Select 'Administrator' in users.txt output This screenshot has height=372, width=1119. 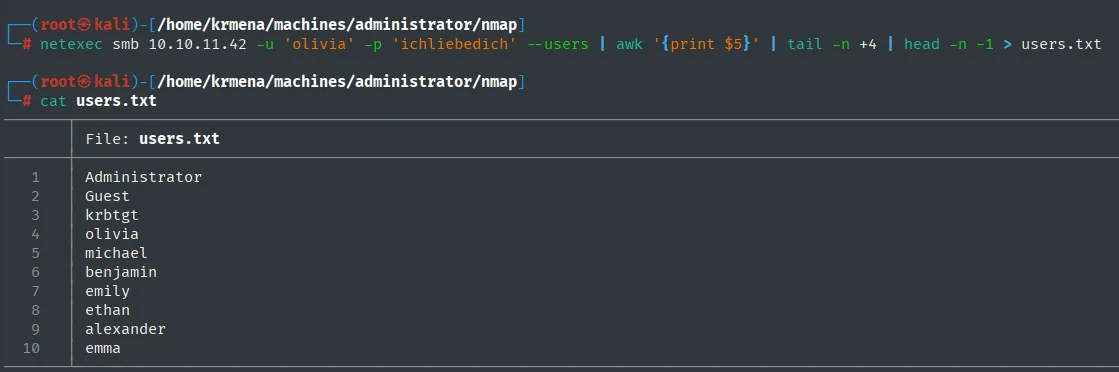tap(143, 177)
